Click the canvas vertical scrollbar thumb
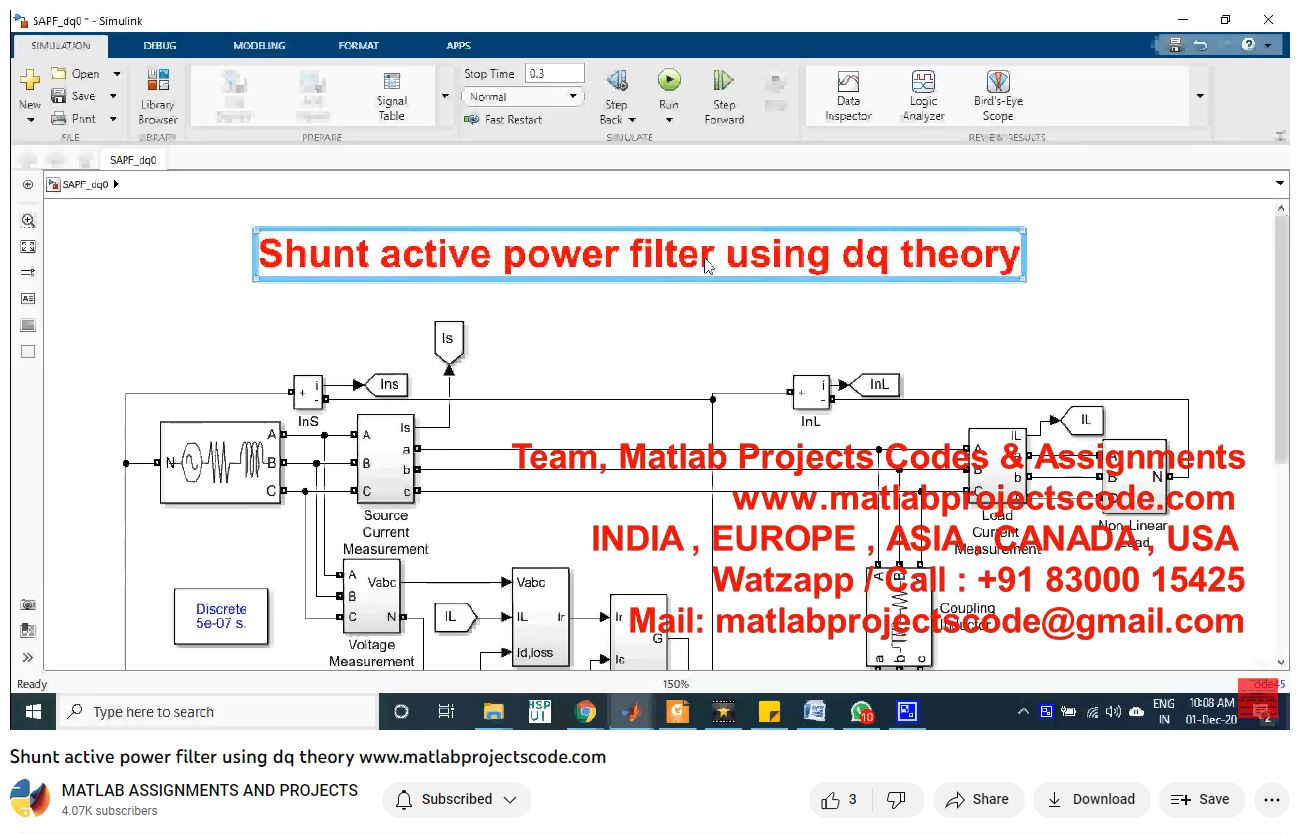Viewport: 1298px width, 834px height. [1282, 340]
